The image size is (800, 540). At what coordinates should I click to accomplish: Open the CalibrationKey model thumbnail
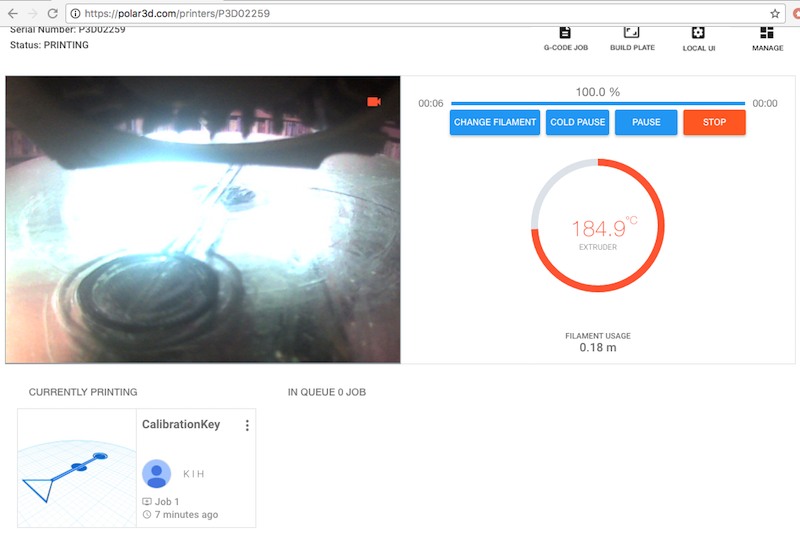click(77, 468)
